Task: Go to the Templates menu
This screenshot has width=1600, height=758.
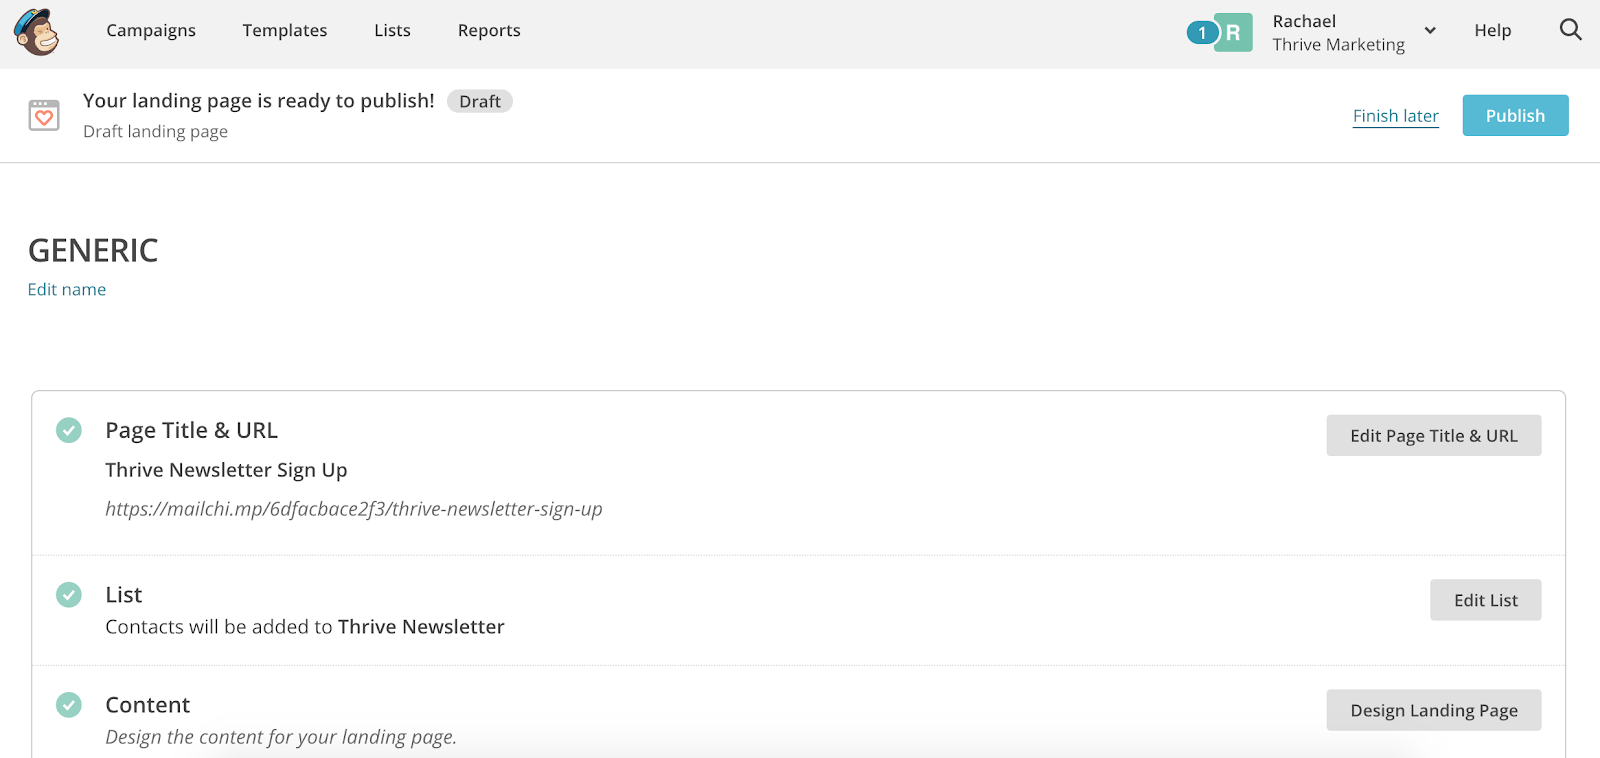Action: point(285,30)
